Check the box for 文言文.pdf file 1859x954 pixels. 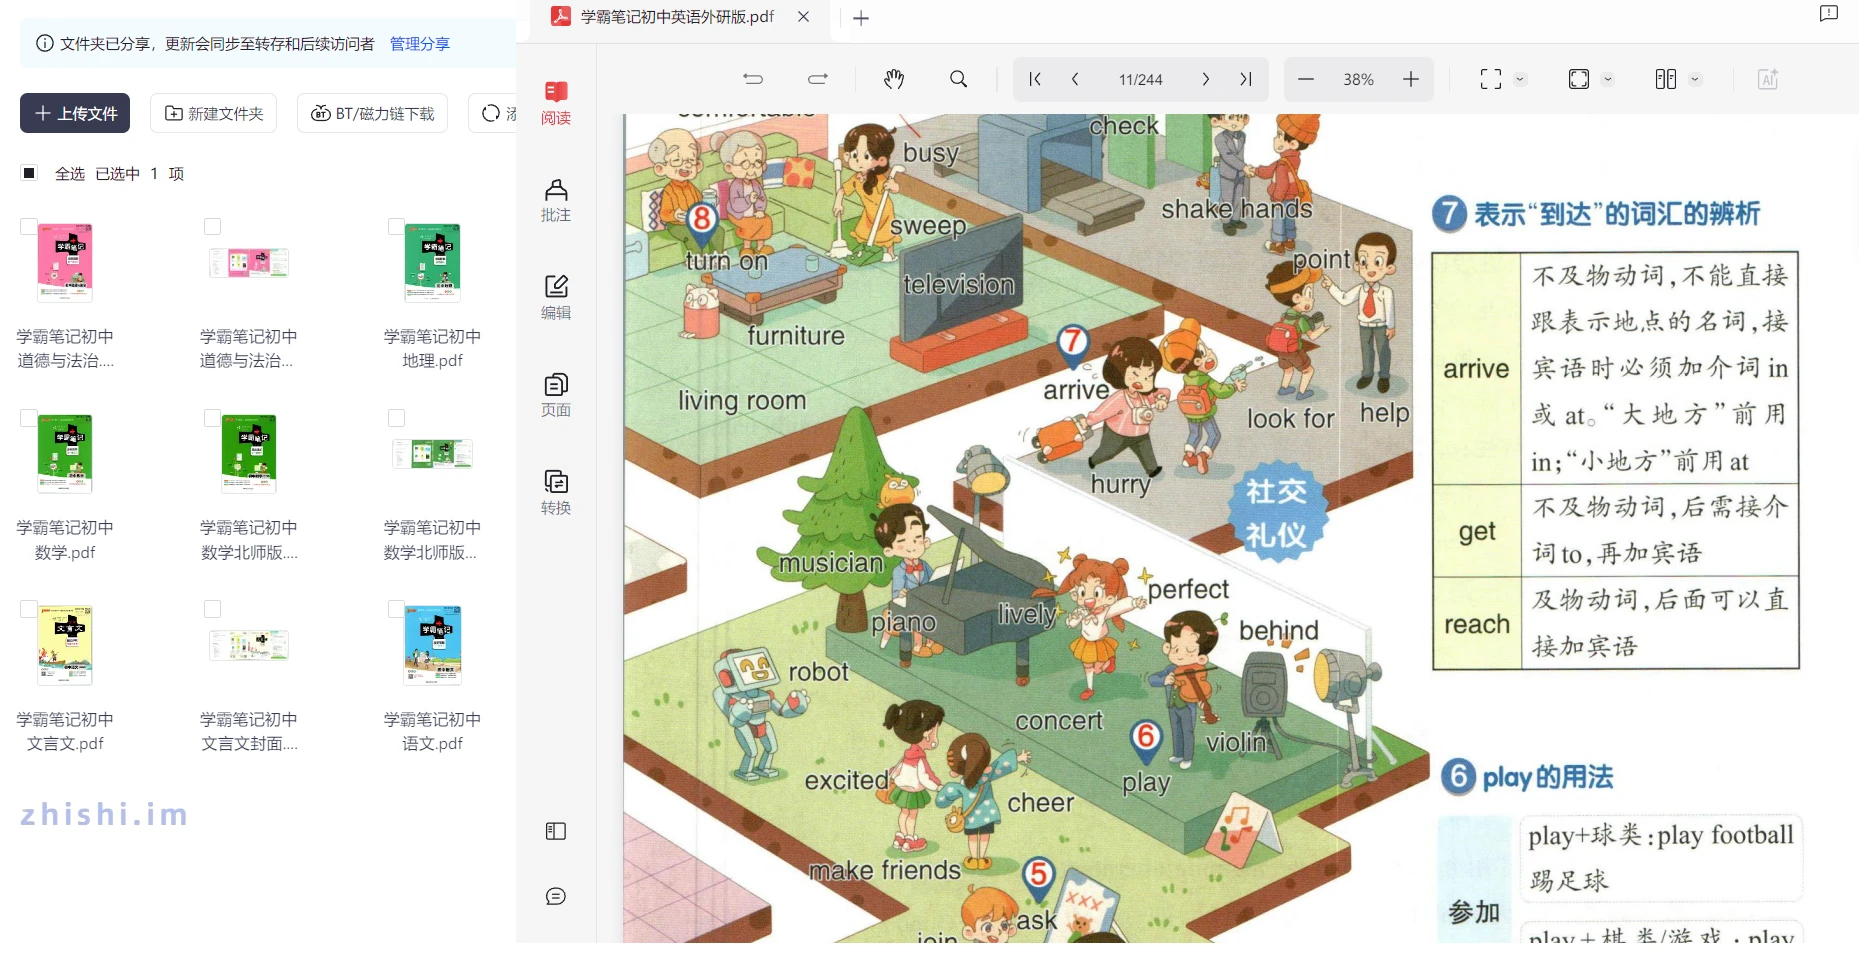29,609
